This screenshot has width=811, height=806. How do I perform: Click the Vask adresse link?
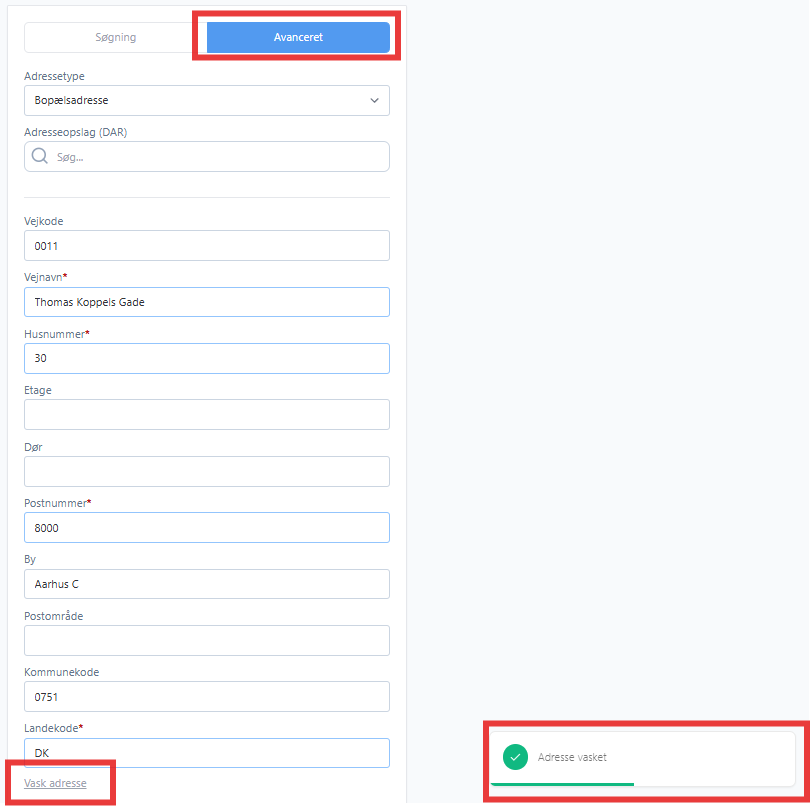55,783
